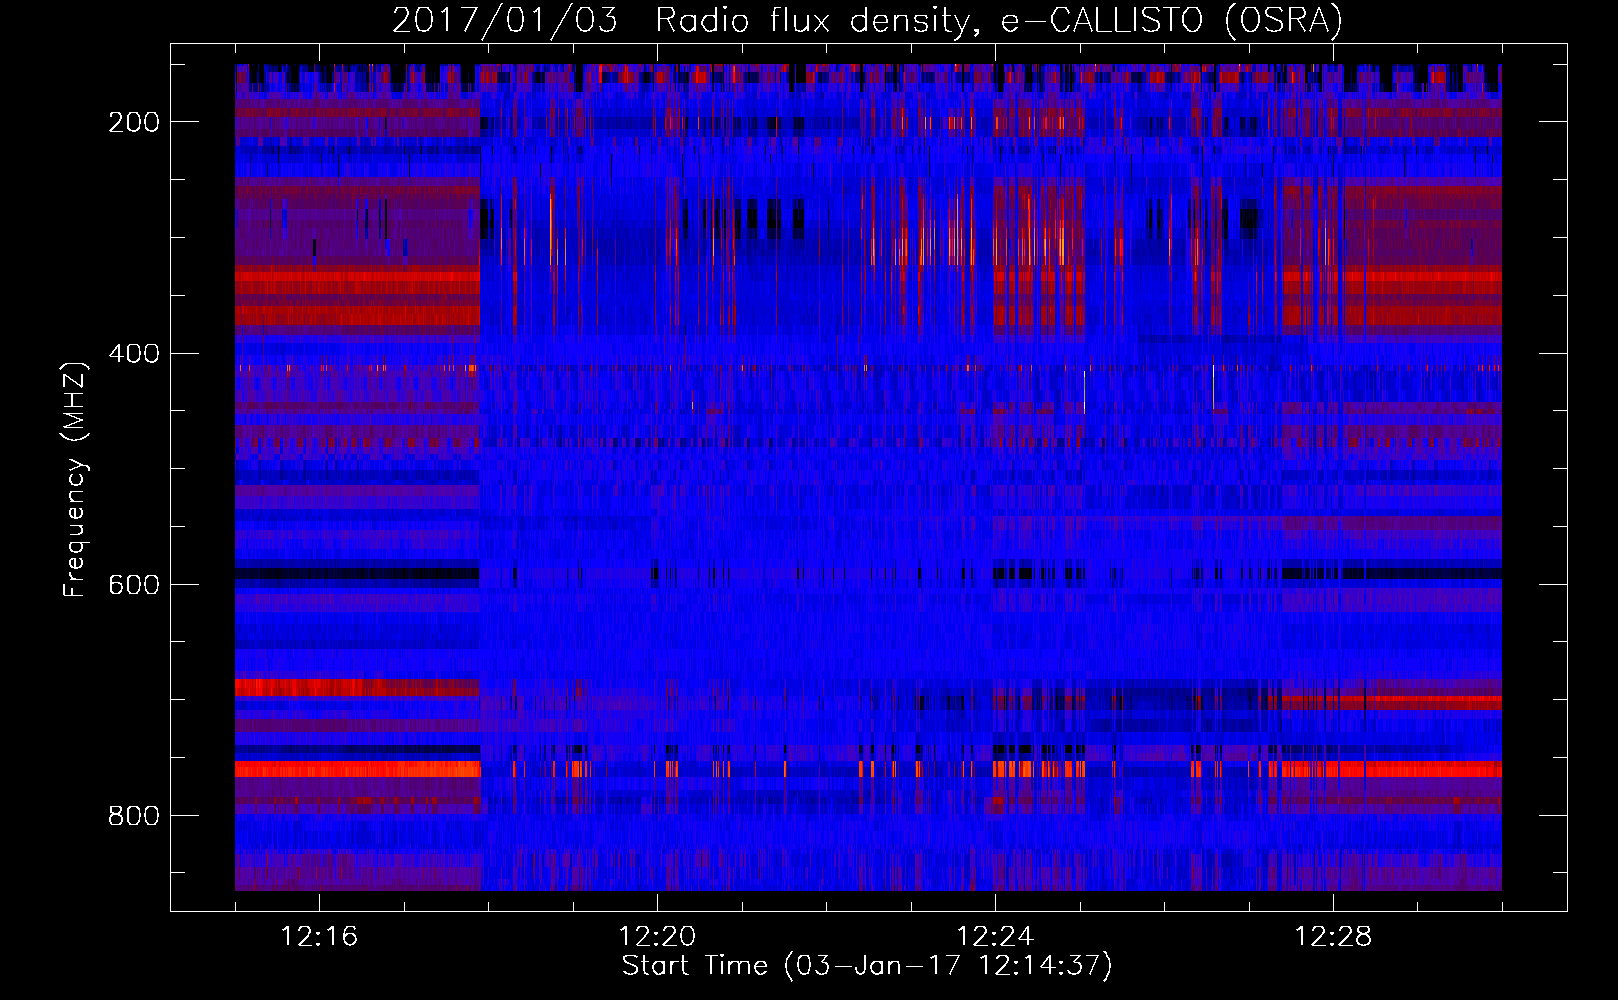Click the 'Start Time (03-Jan-17 12:14:37)' x-axis label
This screenshot has height=1000, width=1618.
tap(867, 966)
